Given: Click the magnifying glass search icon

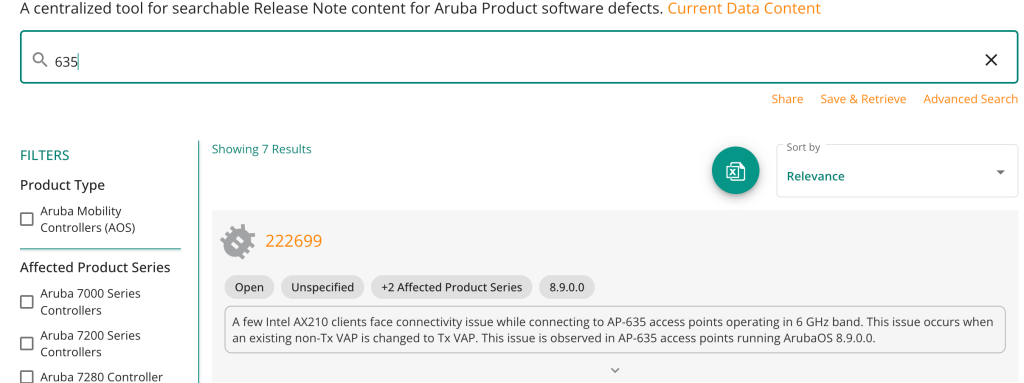Looking at the screenshot, I should [x=40, y=60].
